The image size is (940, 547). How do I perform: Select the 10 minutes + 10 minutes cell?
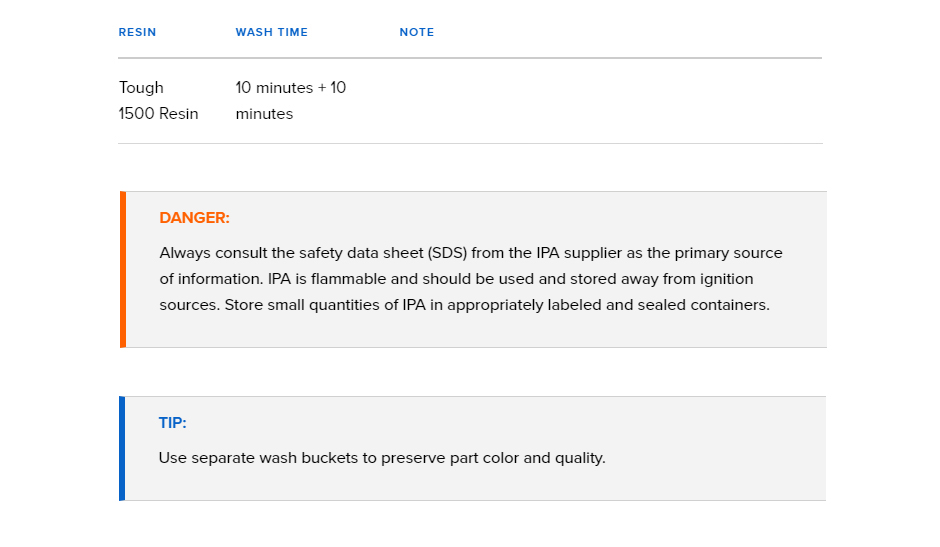(291, 101)
